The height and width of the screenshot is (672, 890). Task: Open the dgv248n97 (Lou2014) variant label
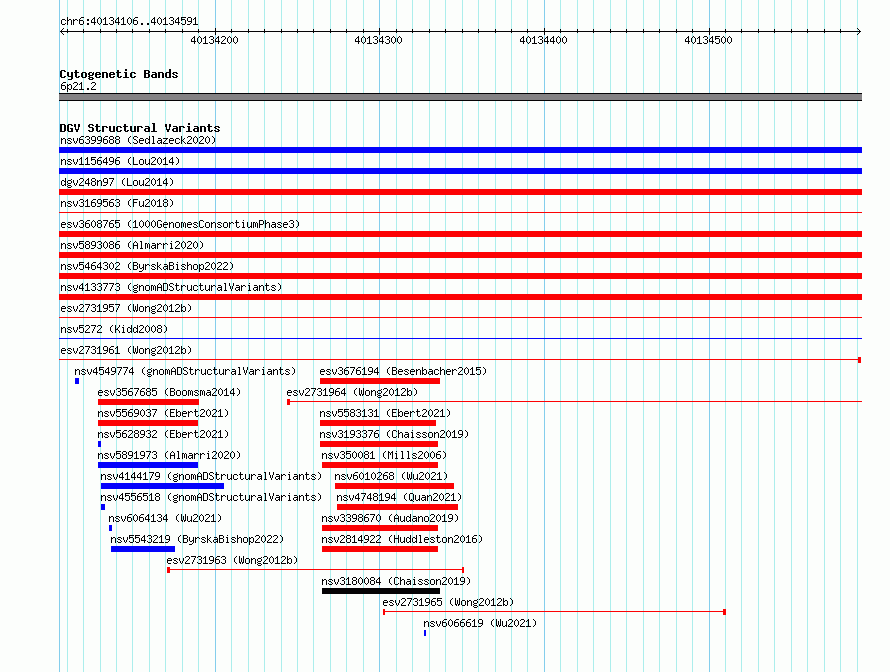pyautogui.click(x=117, y=182)
